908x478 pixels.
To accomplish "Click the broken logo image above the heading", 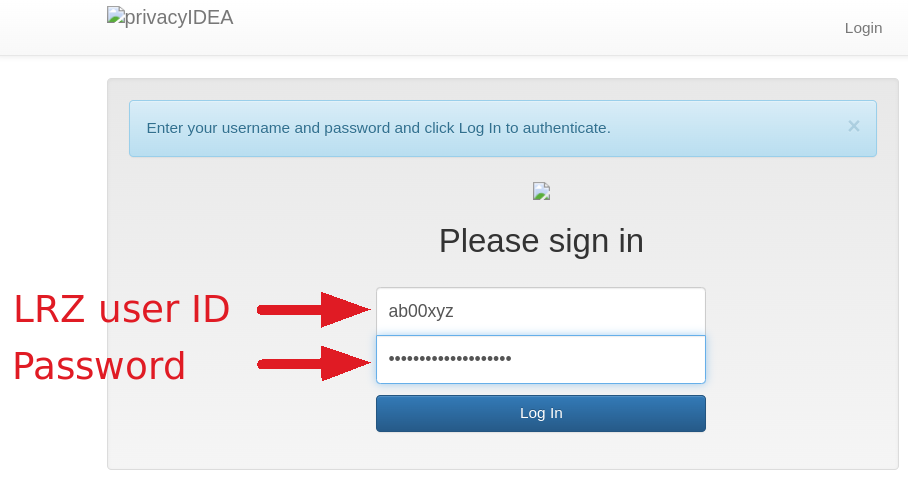I will coord(541,191).
